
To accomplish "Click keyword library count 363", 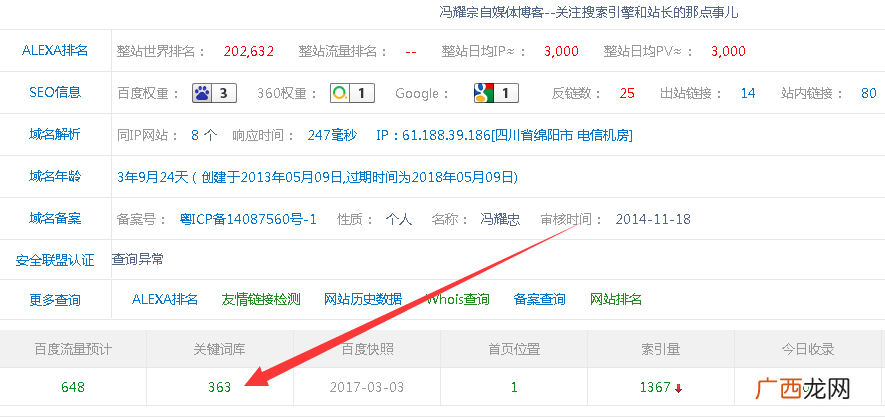I will 220,387.
